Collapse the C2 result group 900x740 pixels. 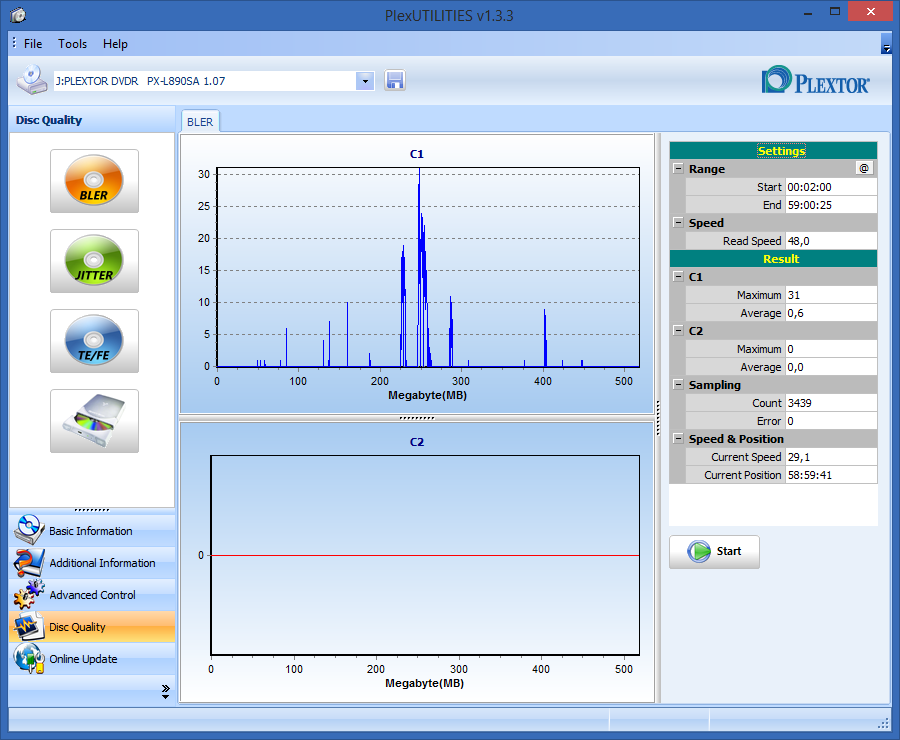[678, 331]
